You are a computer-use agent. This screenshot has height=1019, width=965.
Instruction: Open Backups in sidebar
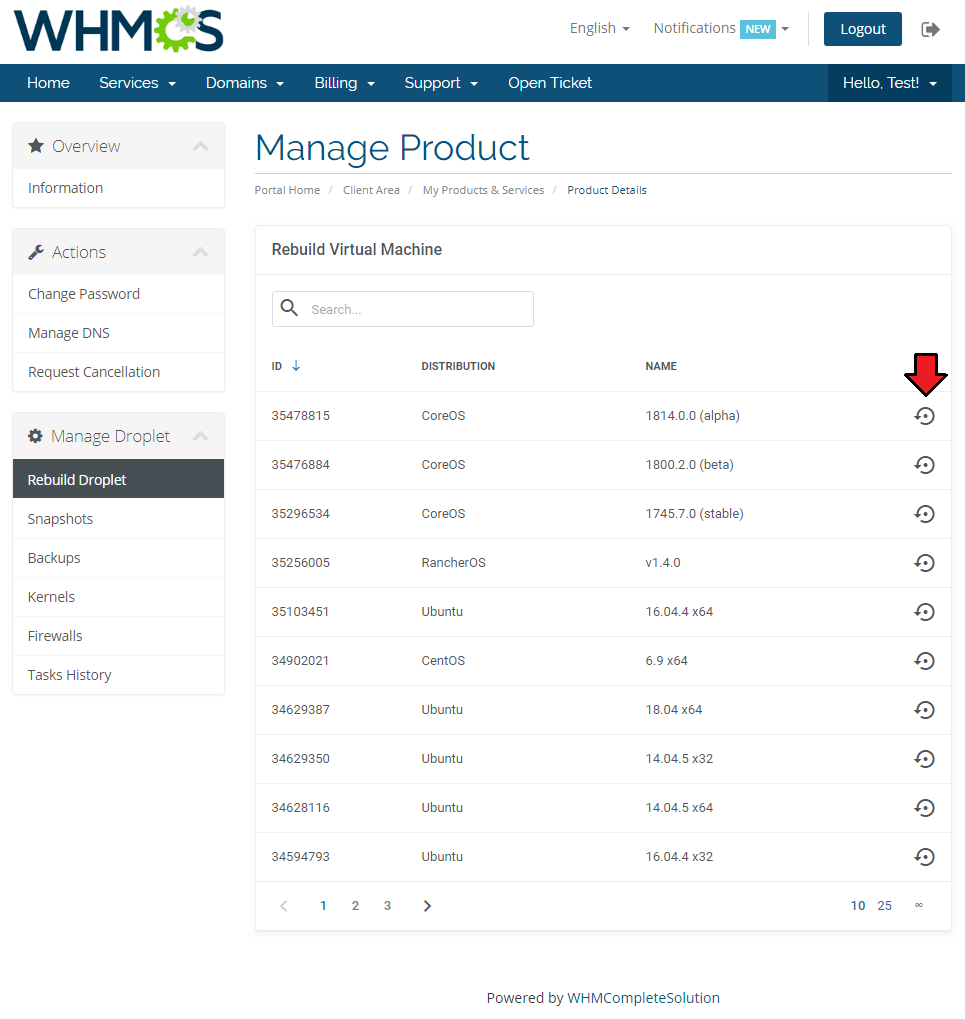pos(118,558)
